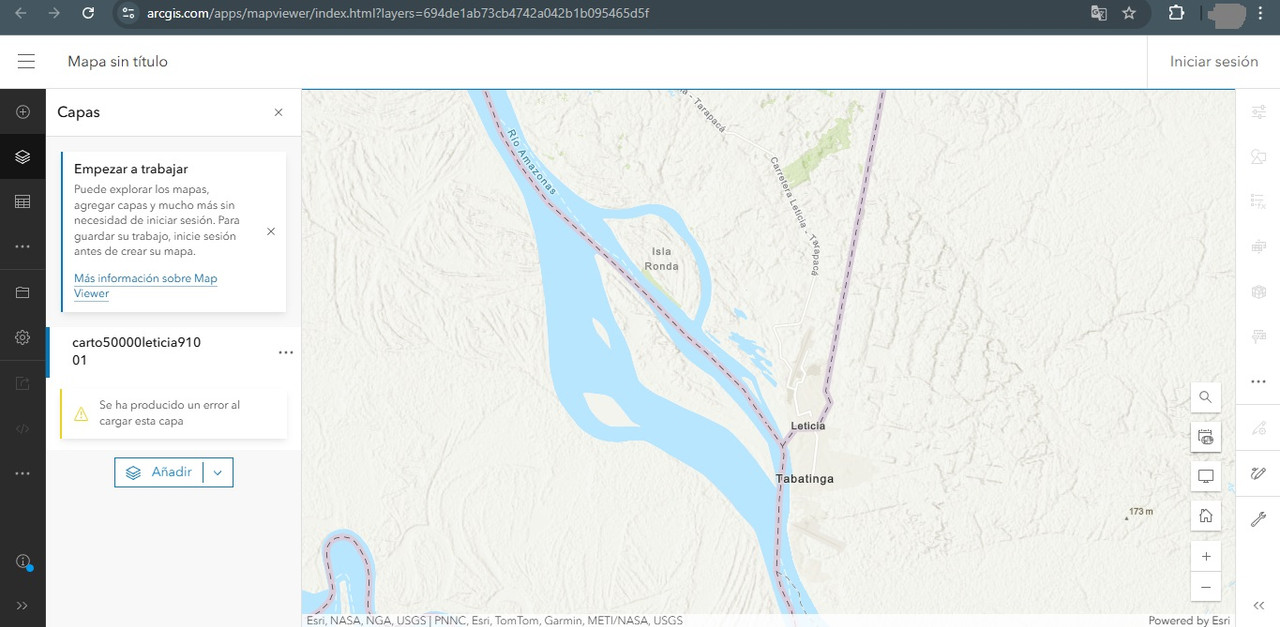Image resolution: width=1280 pixels, height=627 pixels.
Task: Open the wrench map tools icon
Action: click(1259, 518)
